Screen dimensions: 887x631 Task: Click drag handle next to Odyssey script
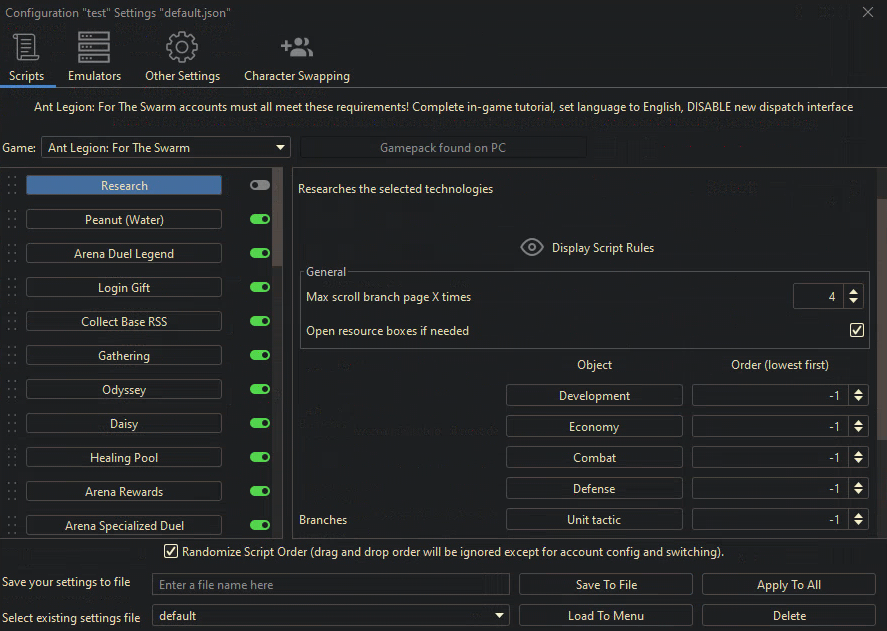pyautogui.click(x=12, y=390)
